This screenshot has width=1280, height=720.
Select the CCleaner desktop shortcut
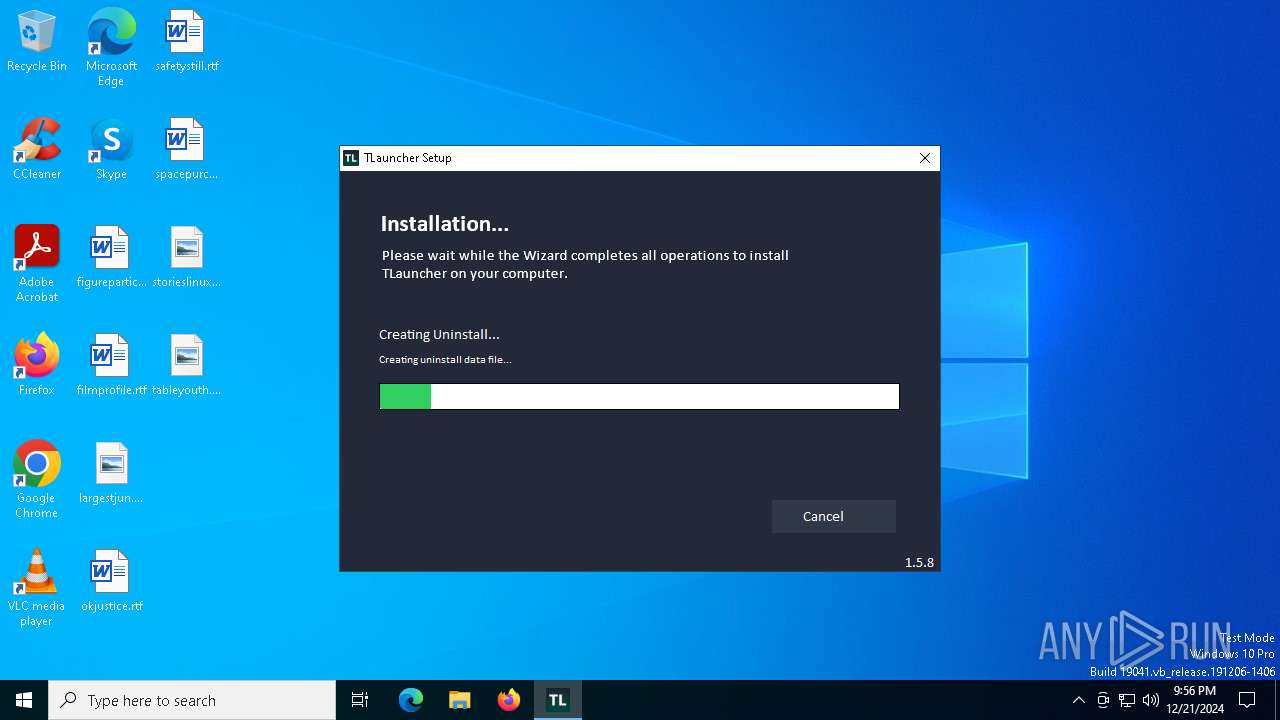click(37, 150)
